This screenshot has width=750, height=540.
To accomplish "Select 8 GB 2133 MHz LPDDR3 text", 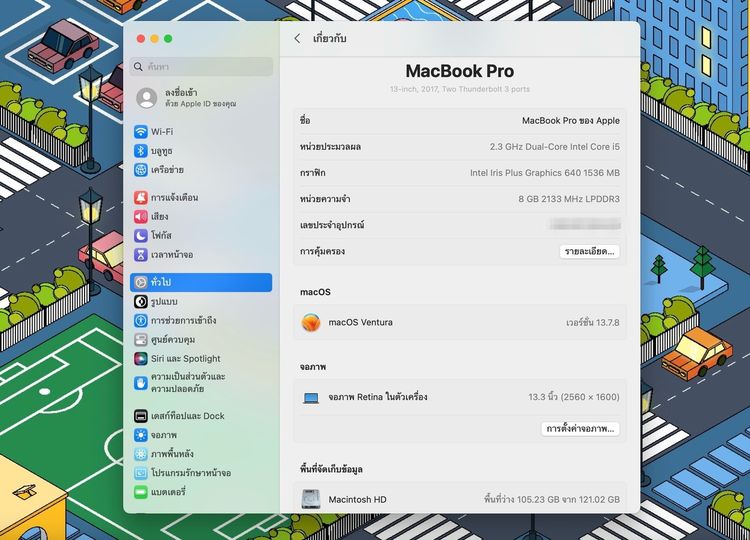I will pyautogui.click(x=569, y=199).
